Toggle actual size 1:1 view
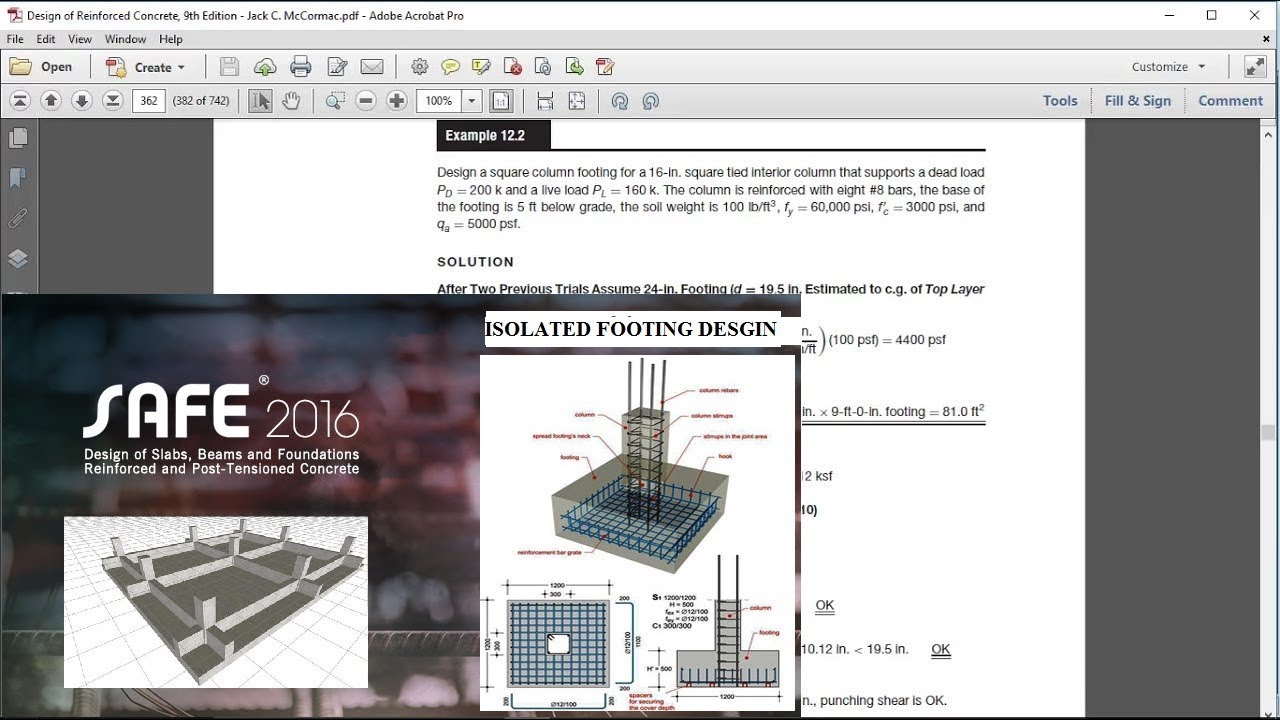The image size is (1280, 720). (501, 101)
